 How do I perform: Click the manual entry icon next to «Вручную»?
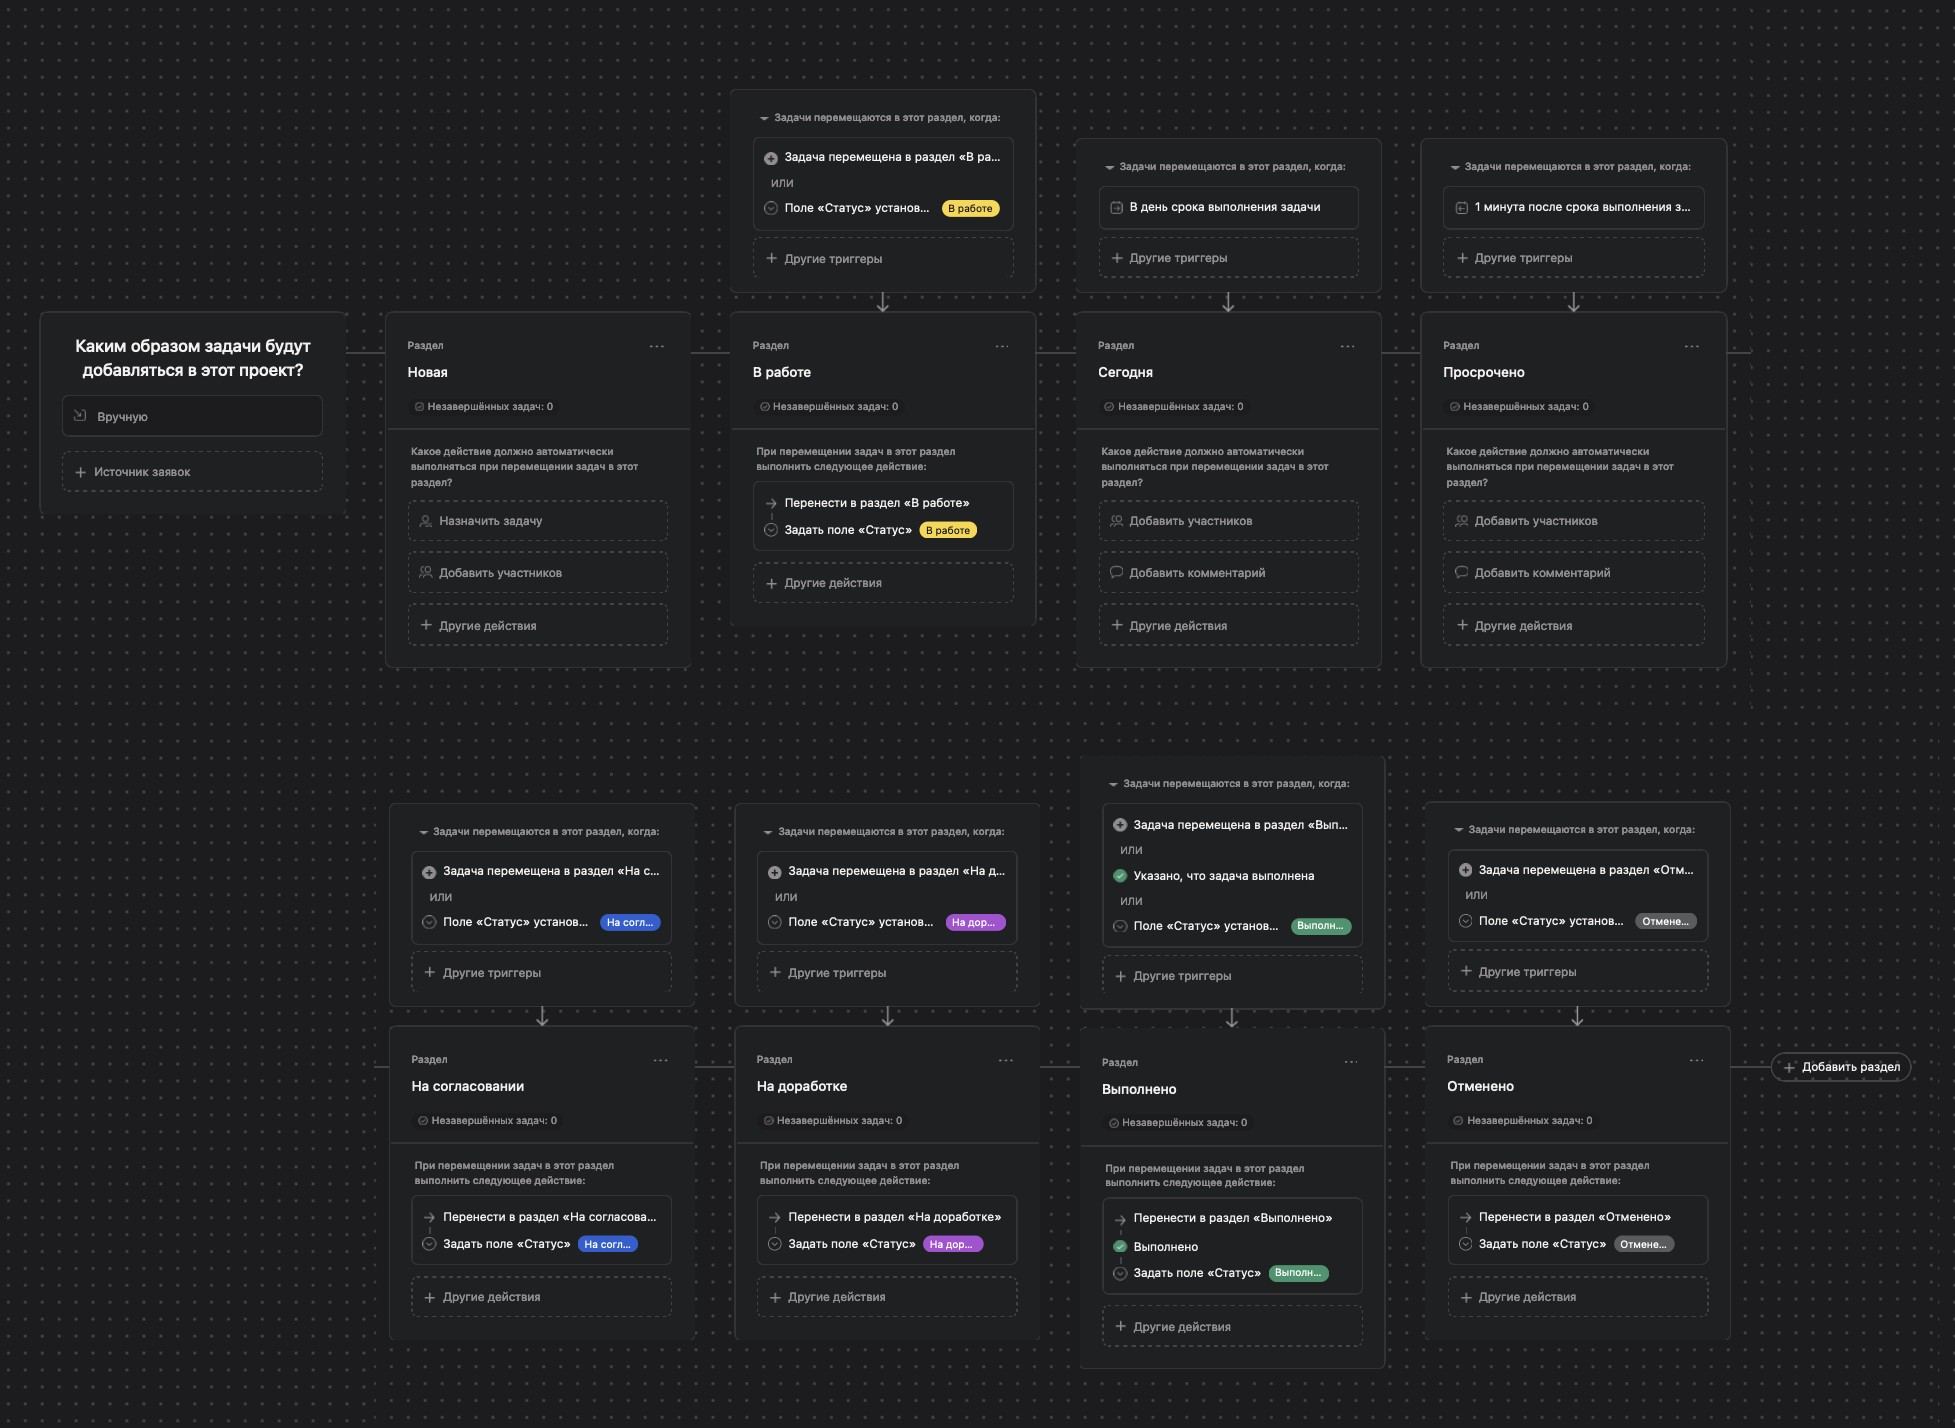pos(81,416)
